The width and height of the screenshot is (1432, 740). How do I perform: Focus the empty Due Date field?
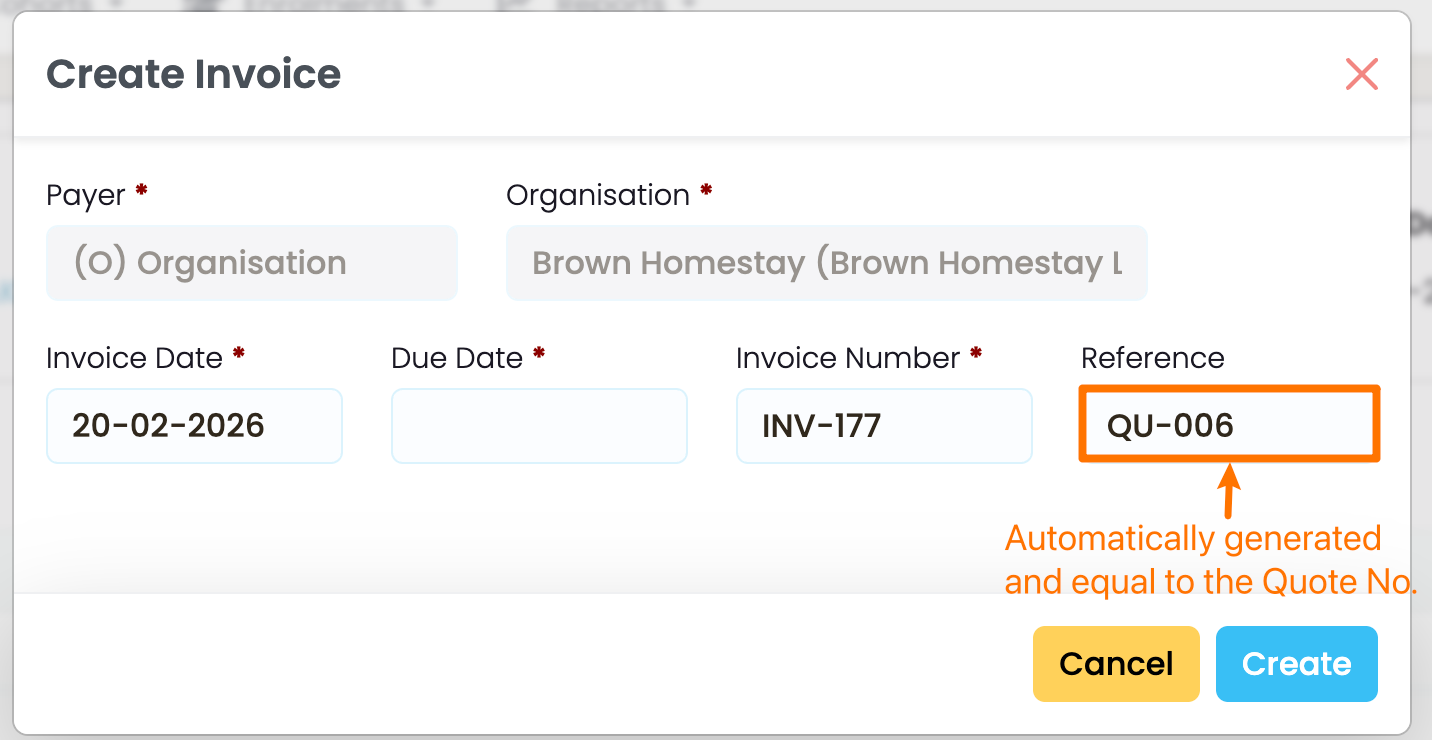coord(539,426)
